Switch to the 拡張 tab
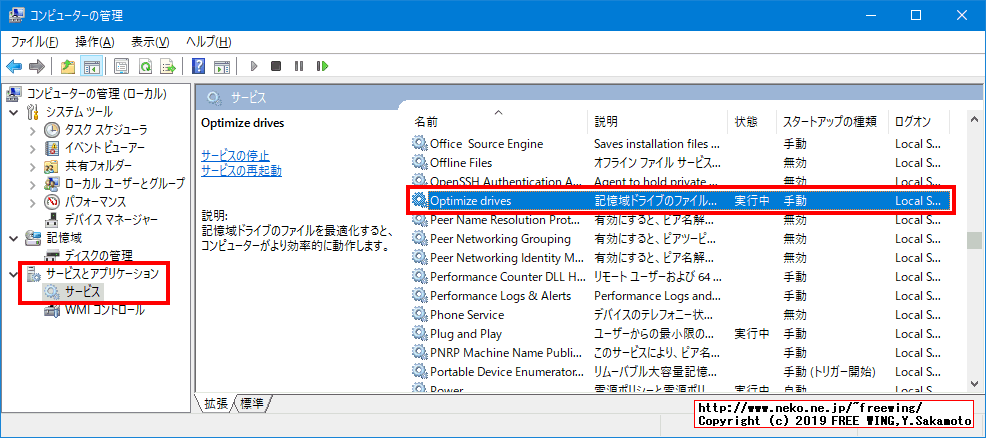 point(216,404)
